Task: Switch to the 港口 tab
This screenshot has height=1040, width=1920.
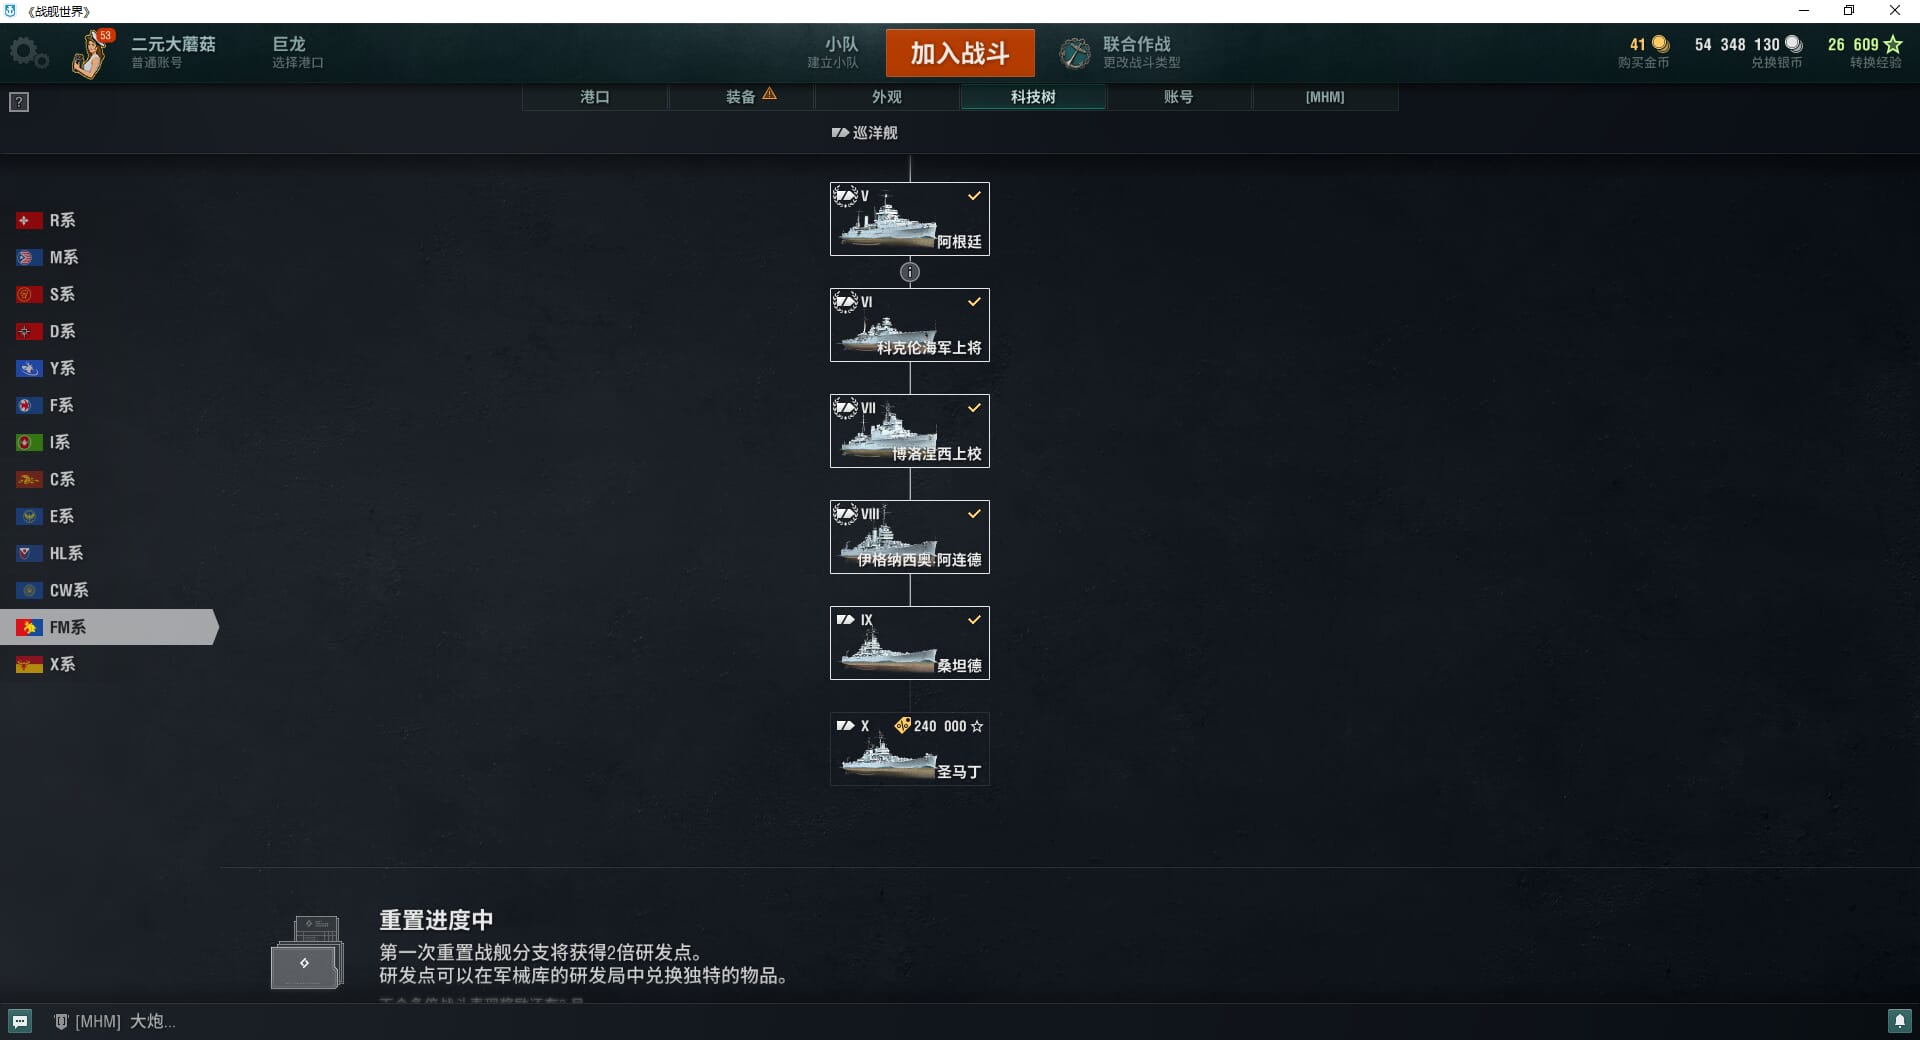Action: tap(595, 97)
